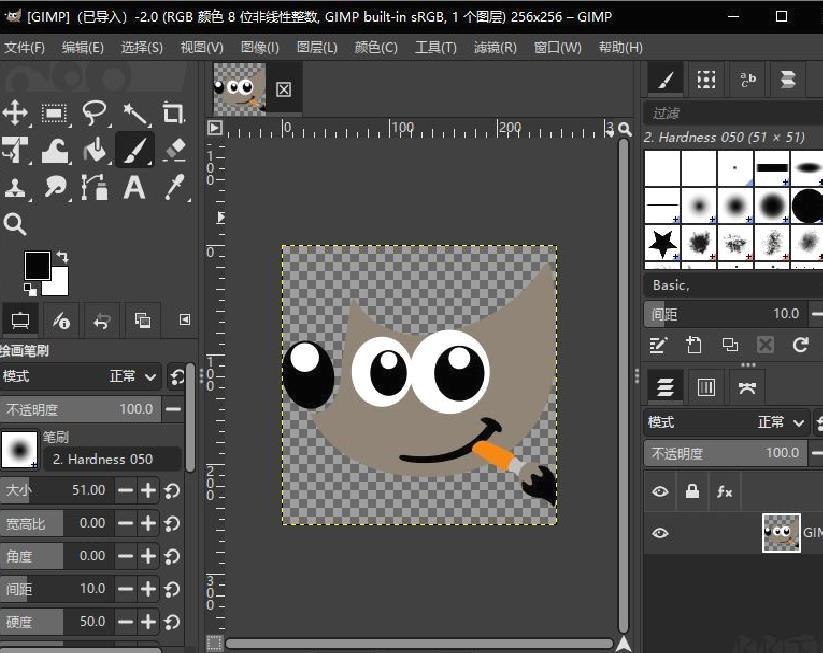Increase the brush aspect ratio value
This screenshot has width=823, height=653.
[x=149, y=523]
